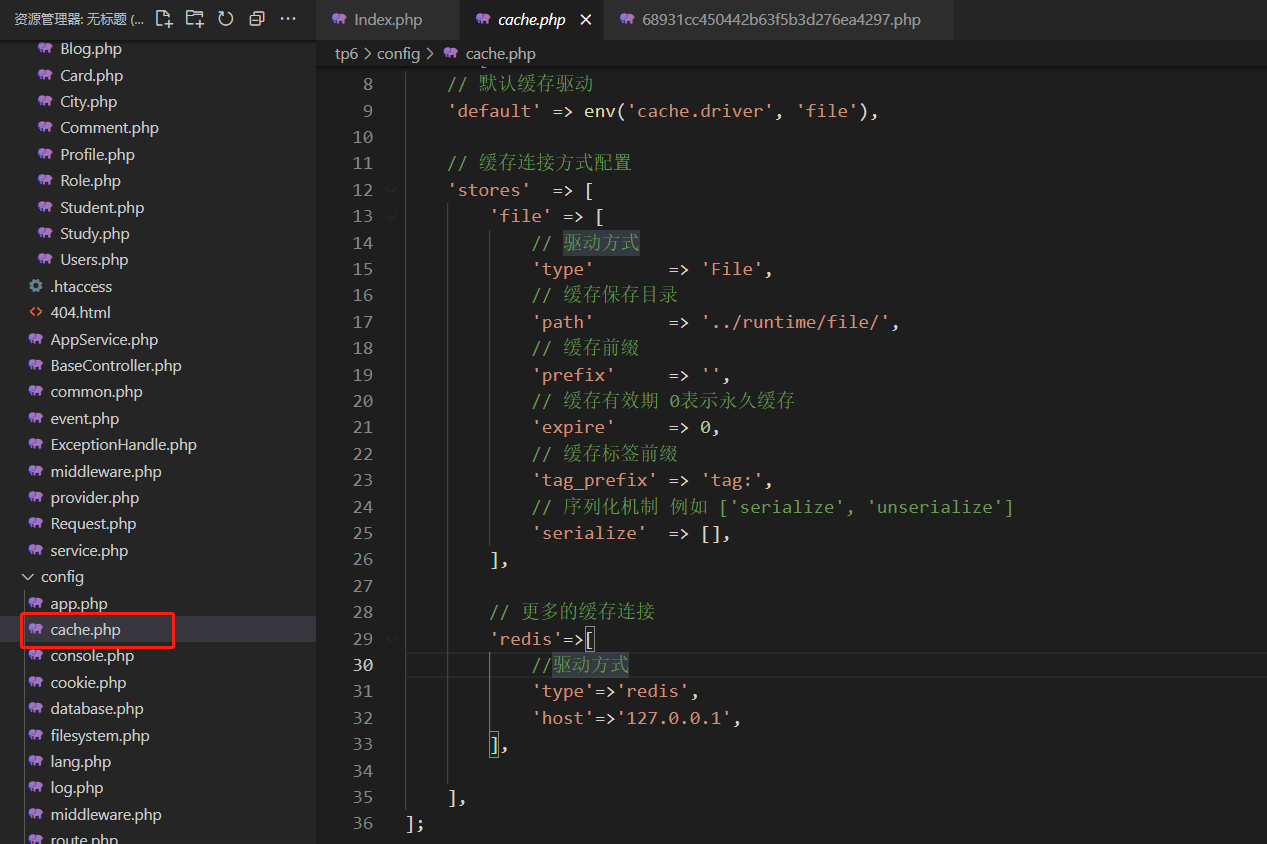Open console.php in the config folder
The image size is (1267, 844).
(x=92, y=656)
